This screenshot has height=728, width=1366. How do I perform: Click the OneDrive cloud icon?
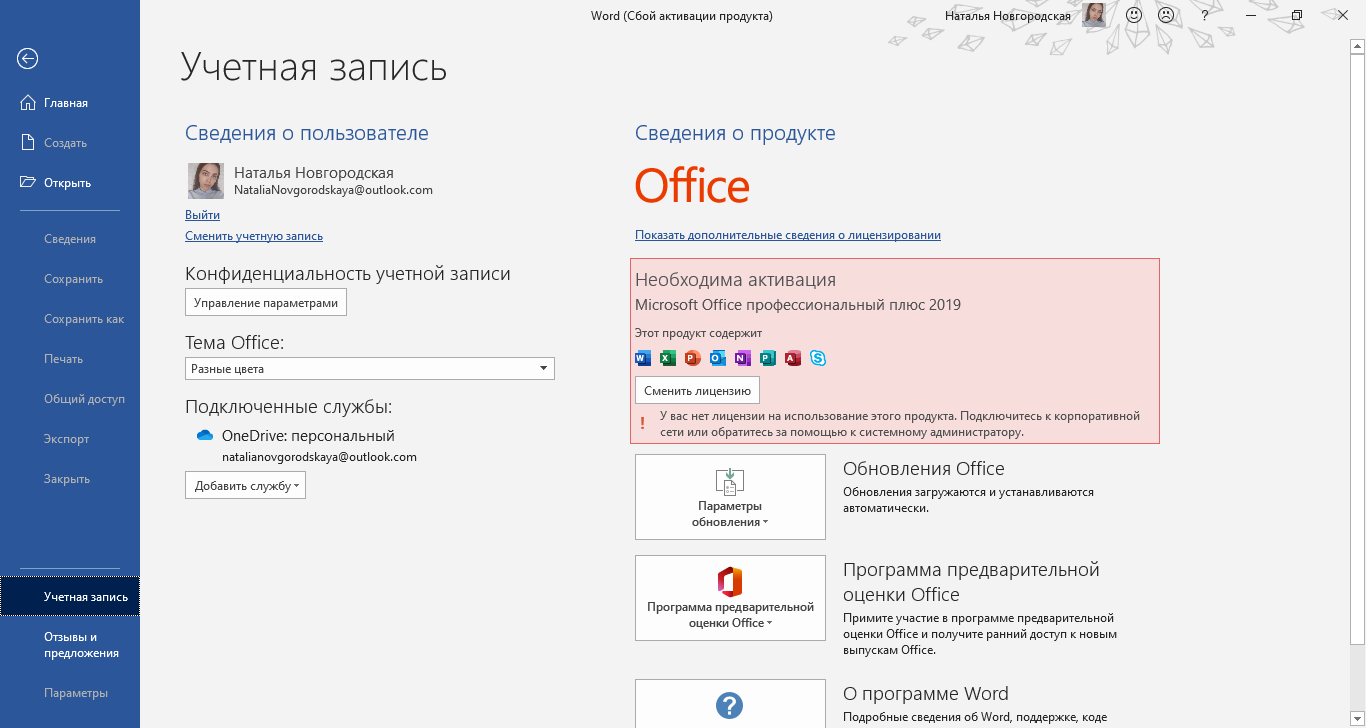click(205, 435)
